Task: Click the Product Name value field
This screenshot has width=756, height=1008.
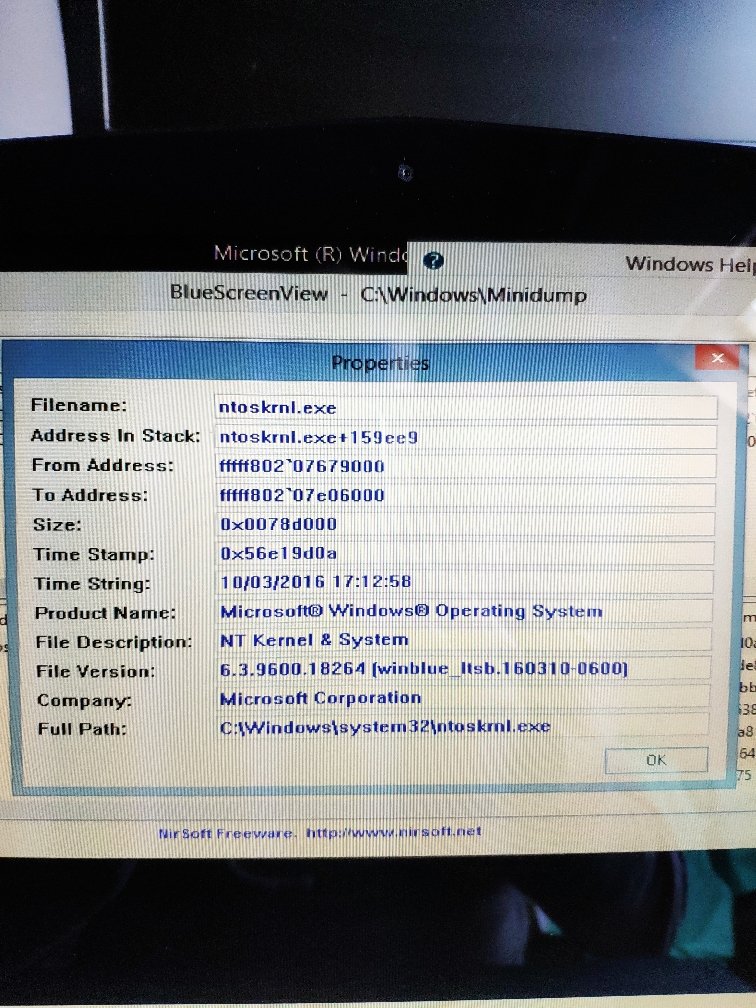Action: click(464, 611)
